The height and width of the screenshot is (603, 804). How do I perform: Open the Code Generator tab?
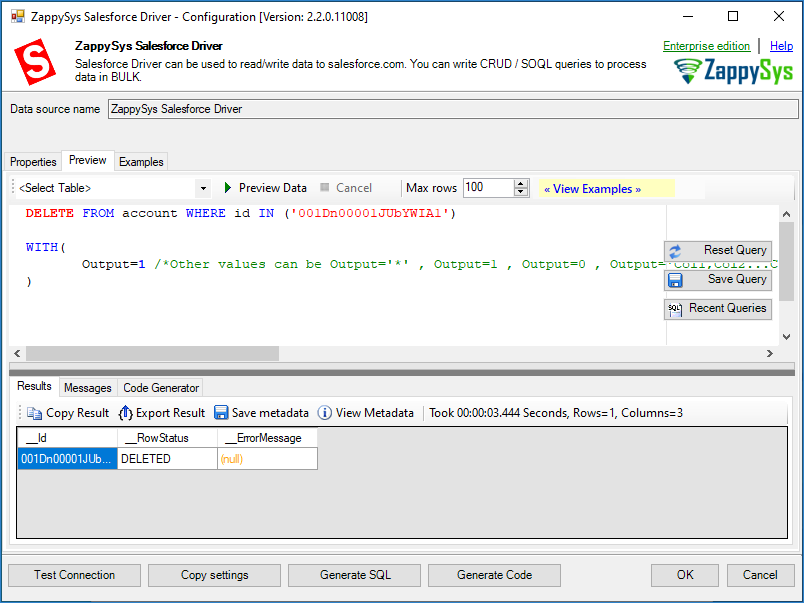(161, 388)
